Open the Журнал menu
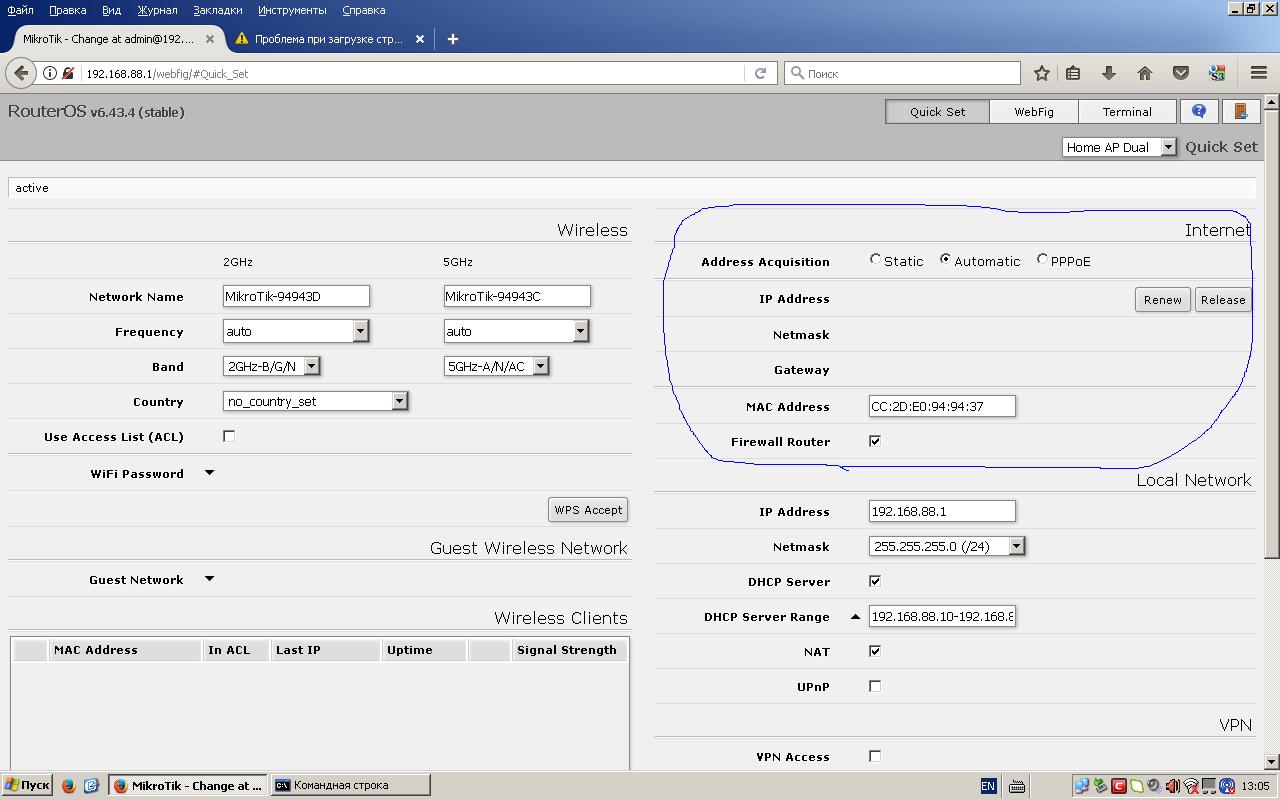The image size is (1280, 800). pos(157,10)
